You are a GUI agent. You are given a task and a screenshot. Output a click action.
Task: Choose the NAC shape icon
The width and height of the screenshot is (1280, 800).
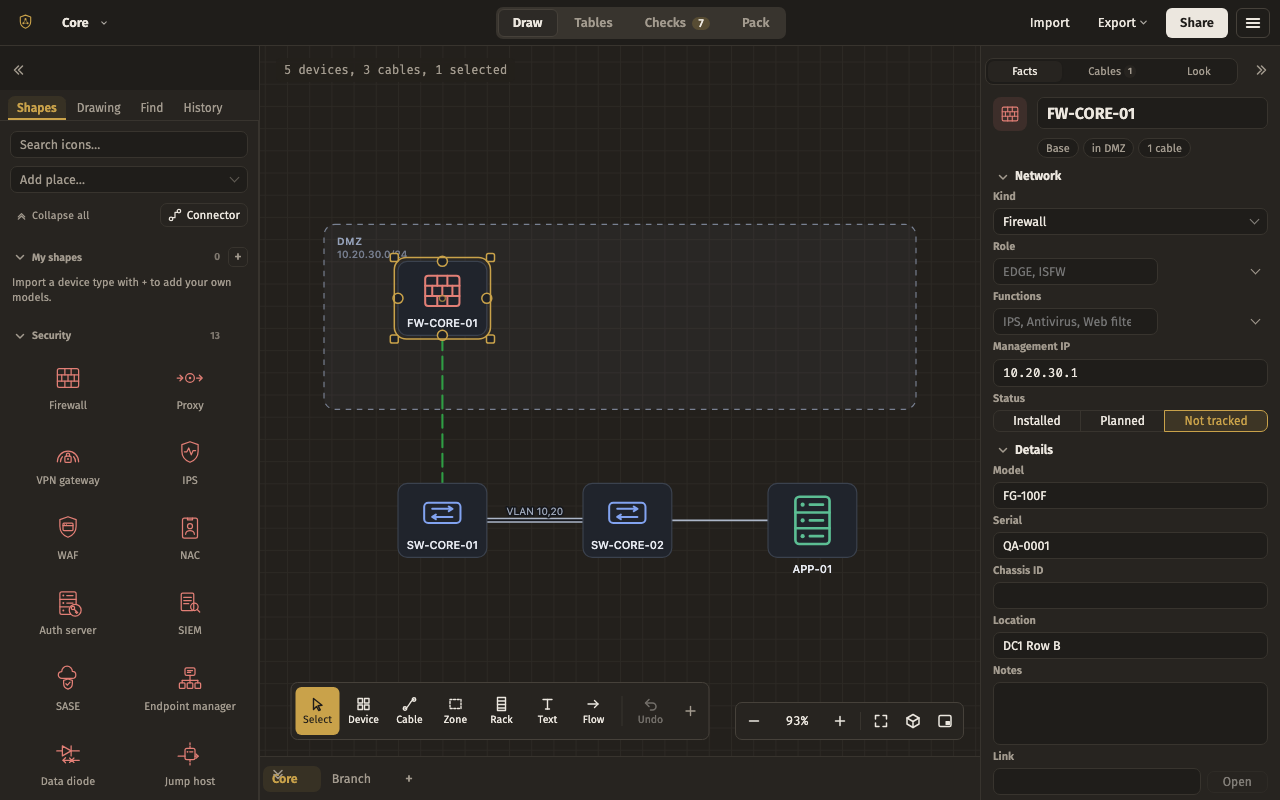[x=190, y=538]
